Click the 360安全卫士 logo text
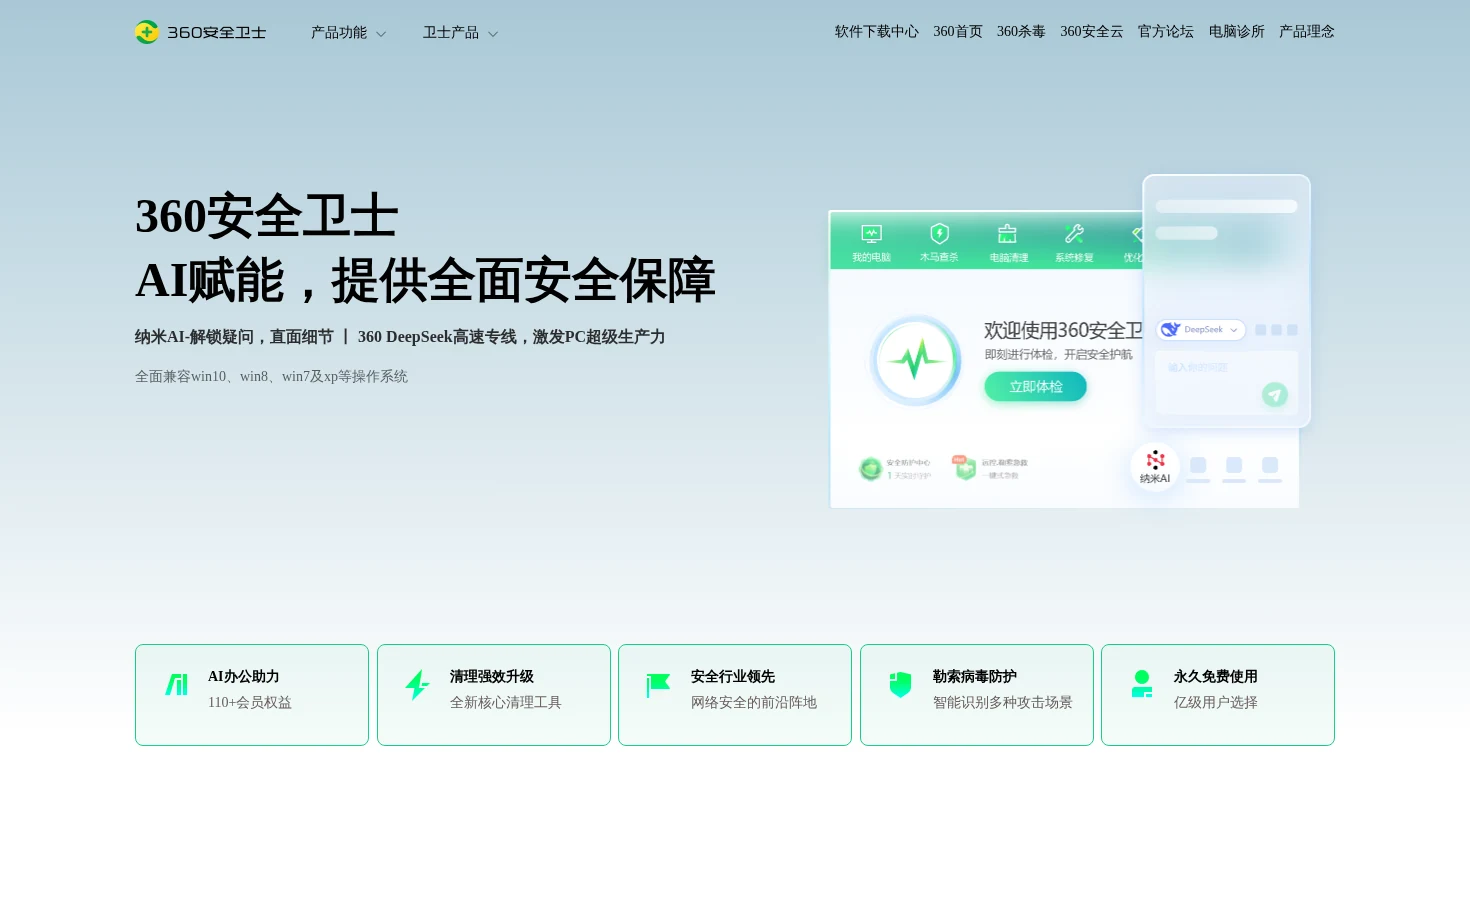Image resolution: width=1470 pixels, height=923 pixels. tap(217, 33)
